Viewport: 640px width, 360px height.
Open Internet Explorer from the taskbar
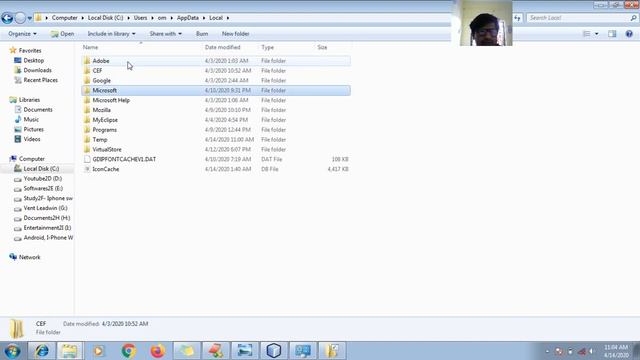(x=41, y=351)
